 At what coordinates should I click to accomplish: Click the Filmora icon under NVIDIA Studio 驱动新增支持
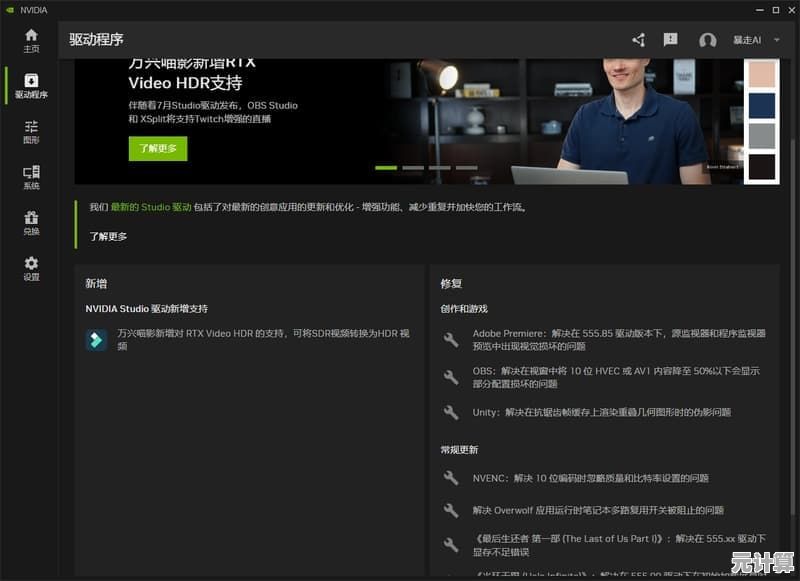tap(96, 340)
